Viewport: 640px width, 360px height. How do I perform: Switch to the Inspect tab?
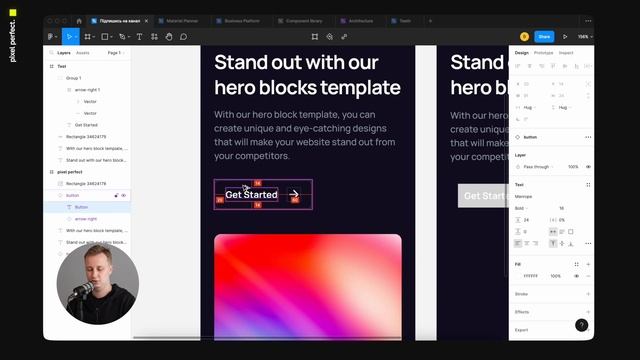tap(566, 53)
